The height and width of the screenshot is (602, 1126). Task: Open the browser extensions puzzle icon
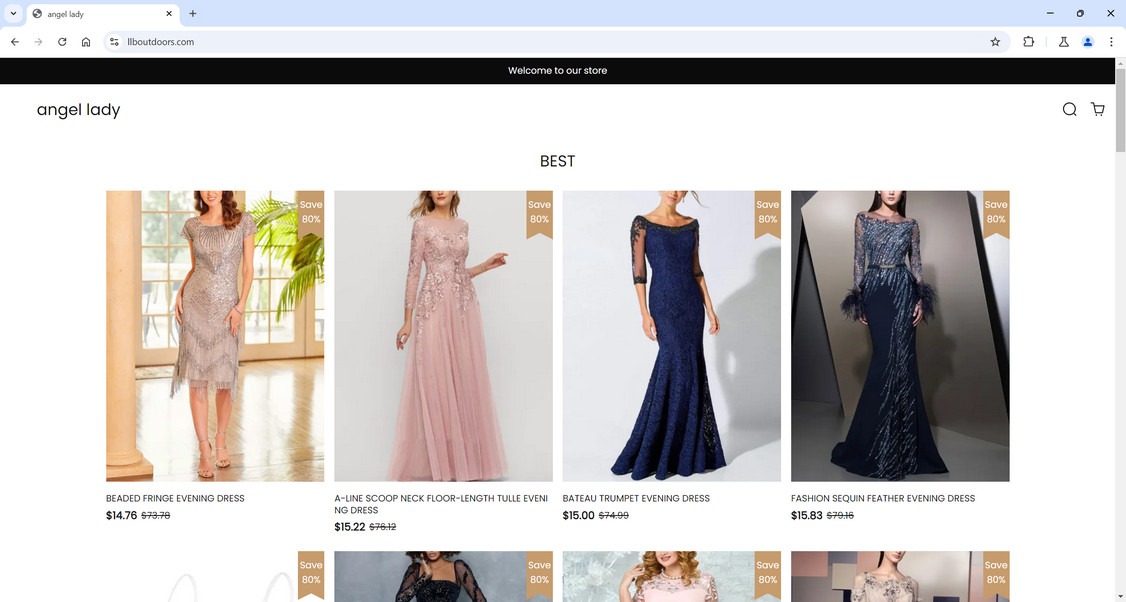coord(1028,42)
